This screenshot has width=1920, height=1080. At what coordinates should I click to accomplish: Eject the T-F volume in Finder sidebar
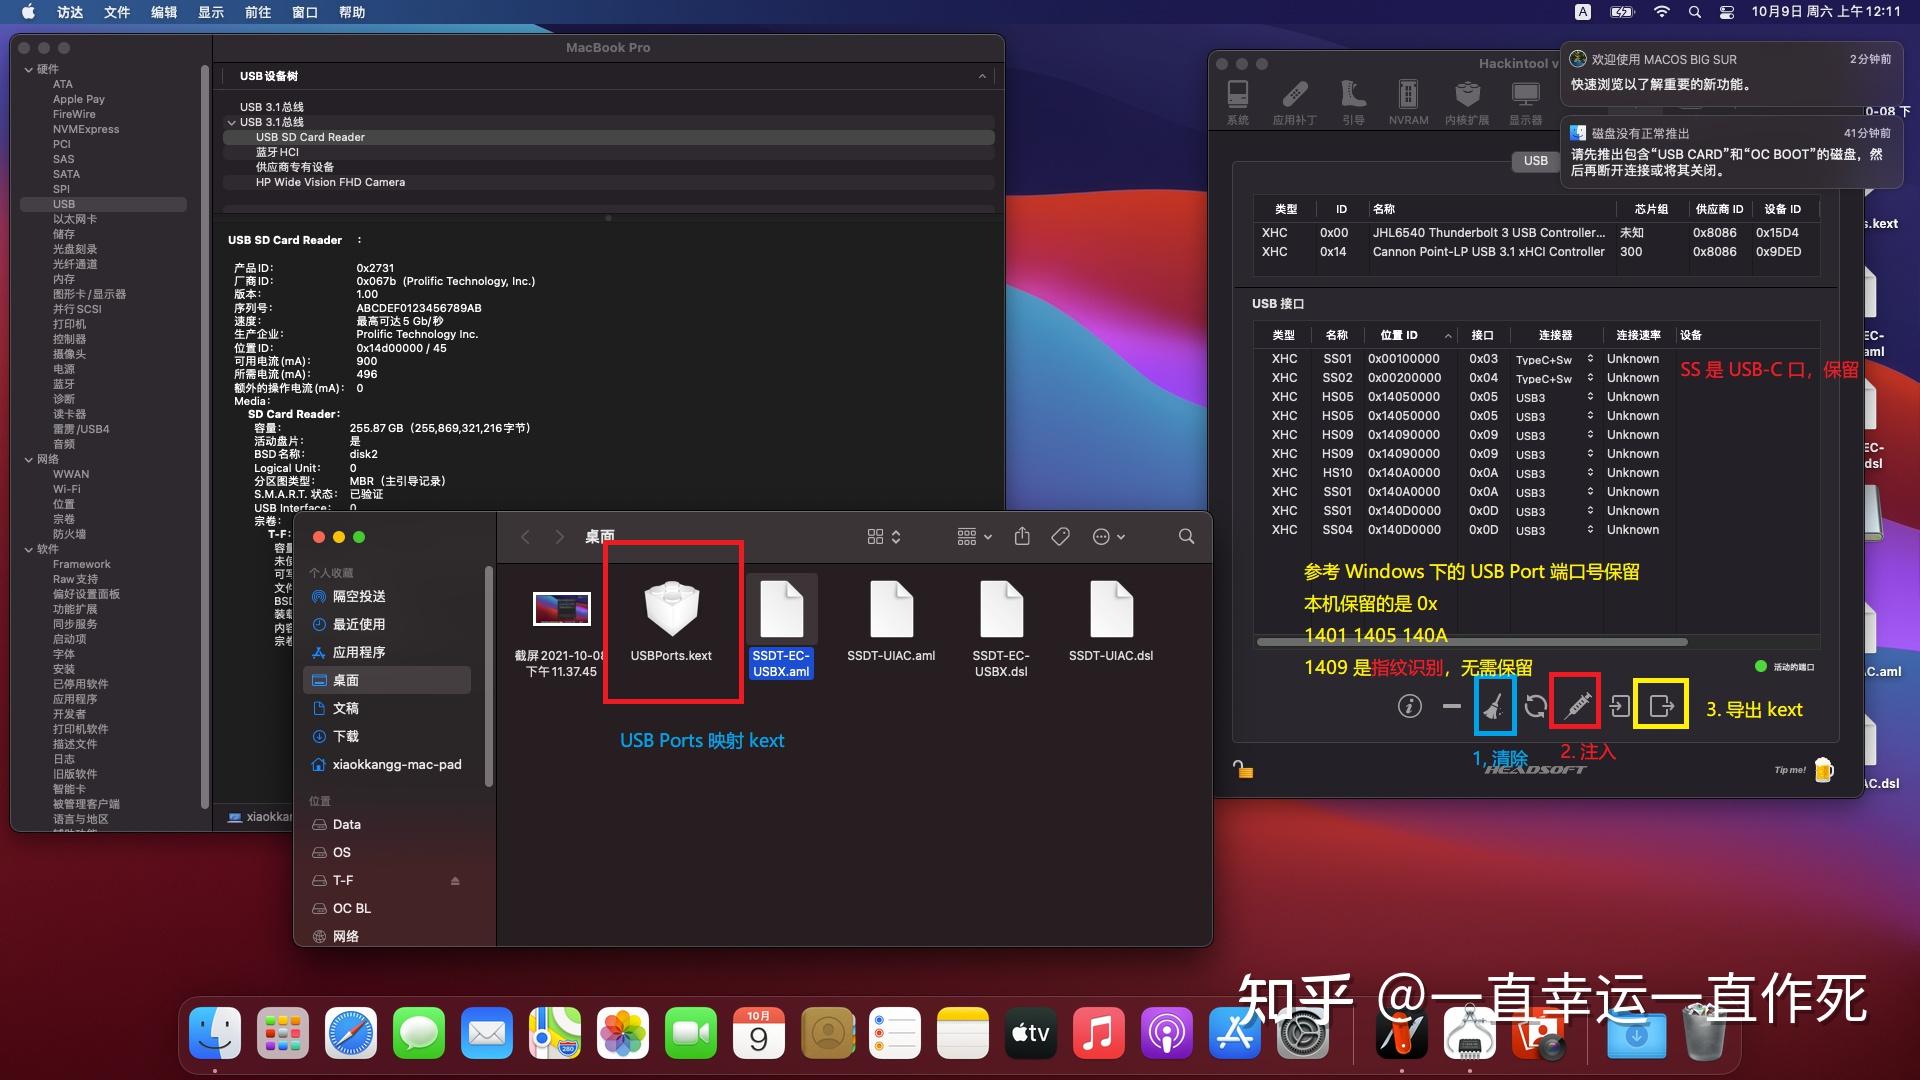(x=455, y=880)
